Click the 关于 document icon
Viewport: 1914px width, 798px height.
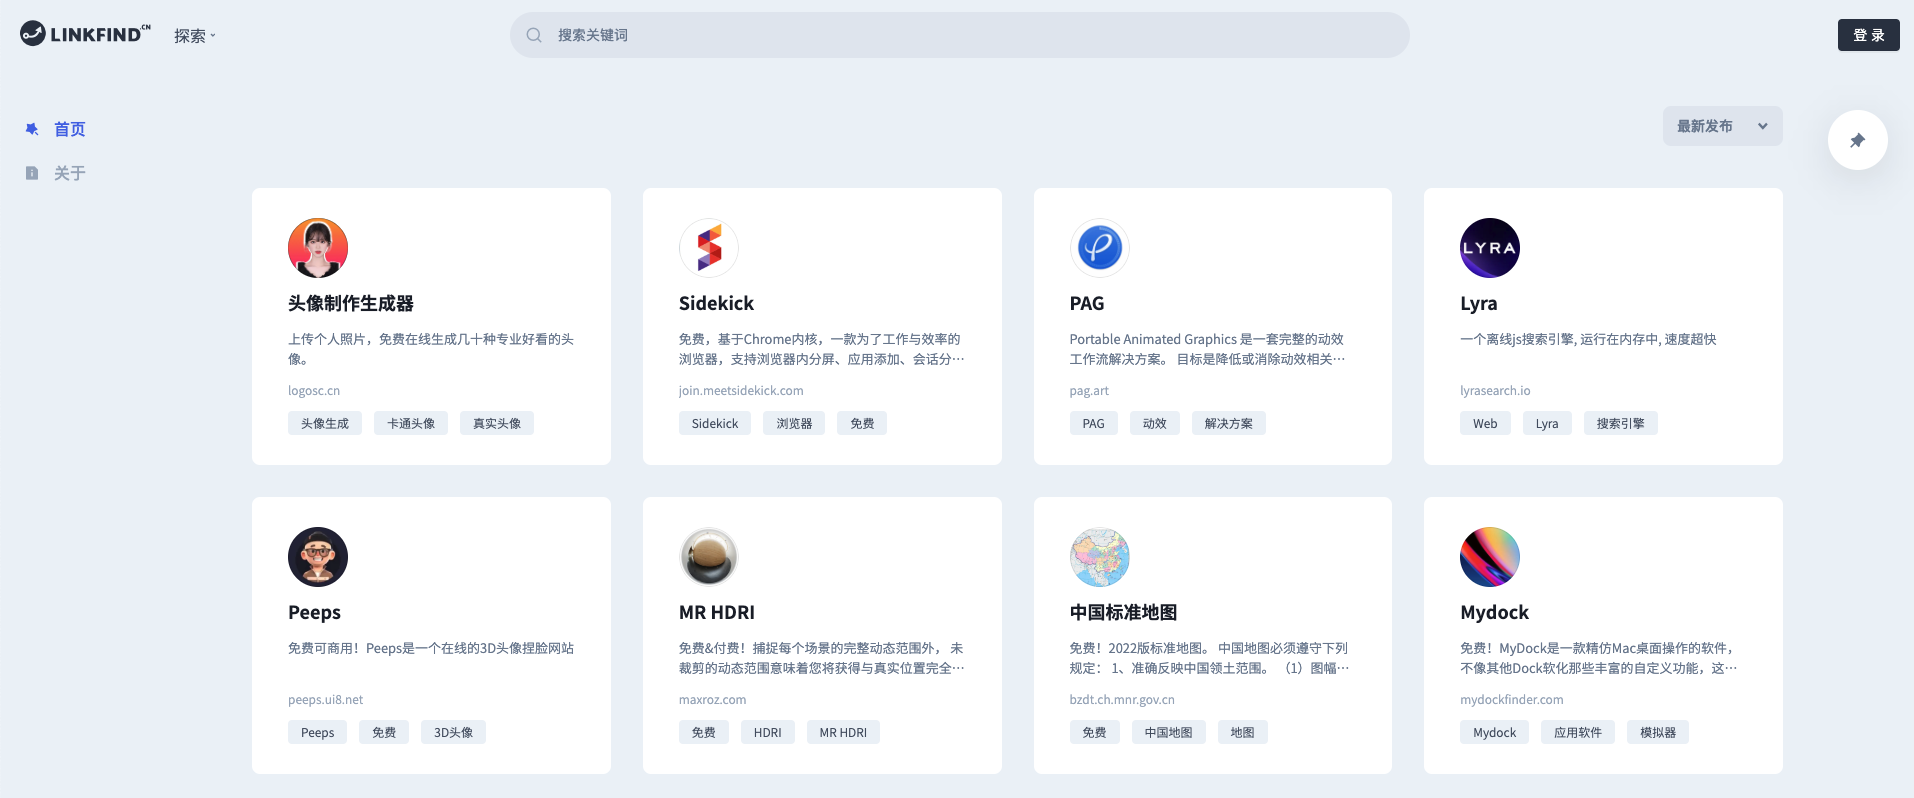tap(32, 173)
